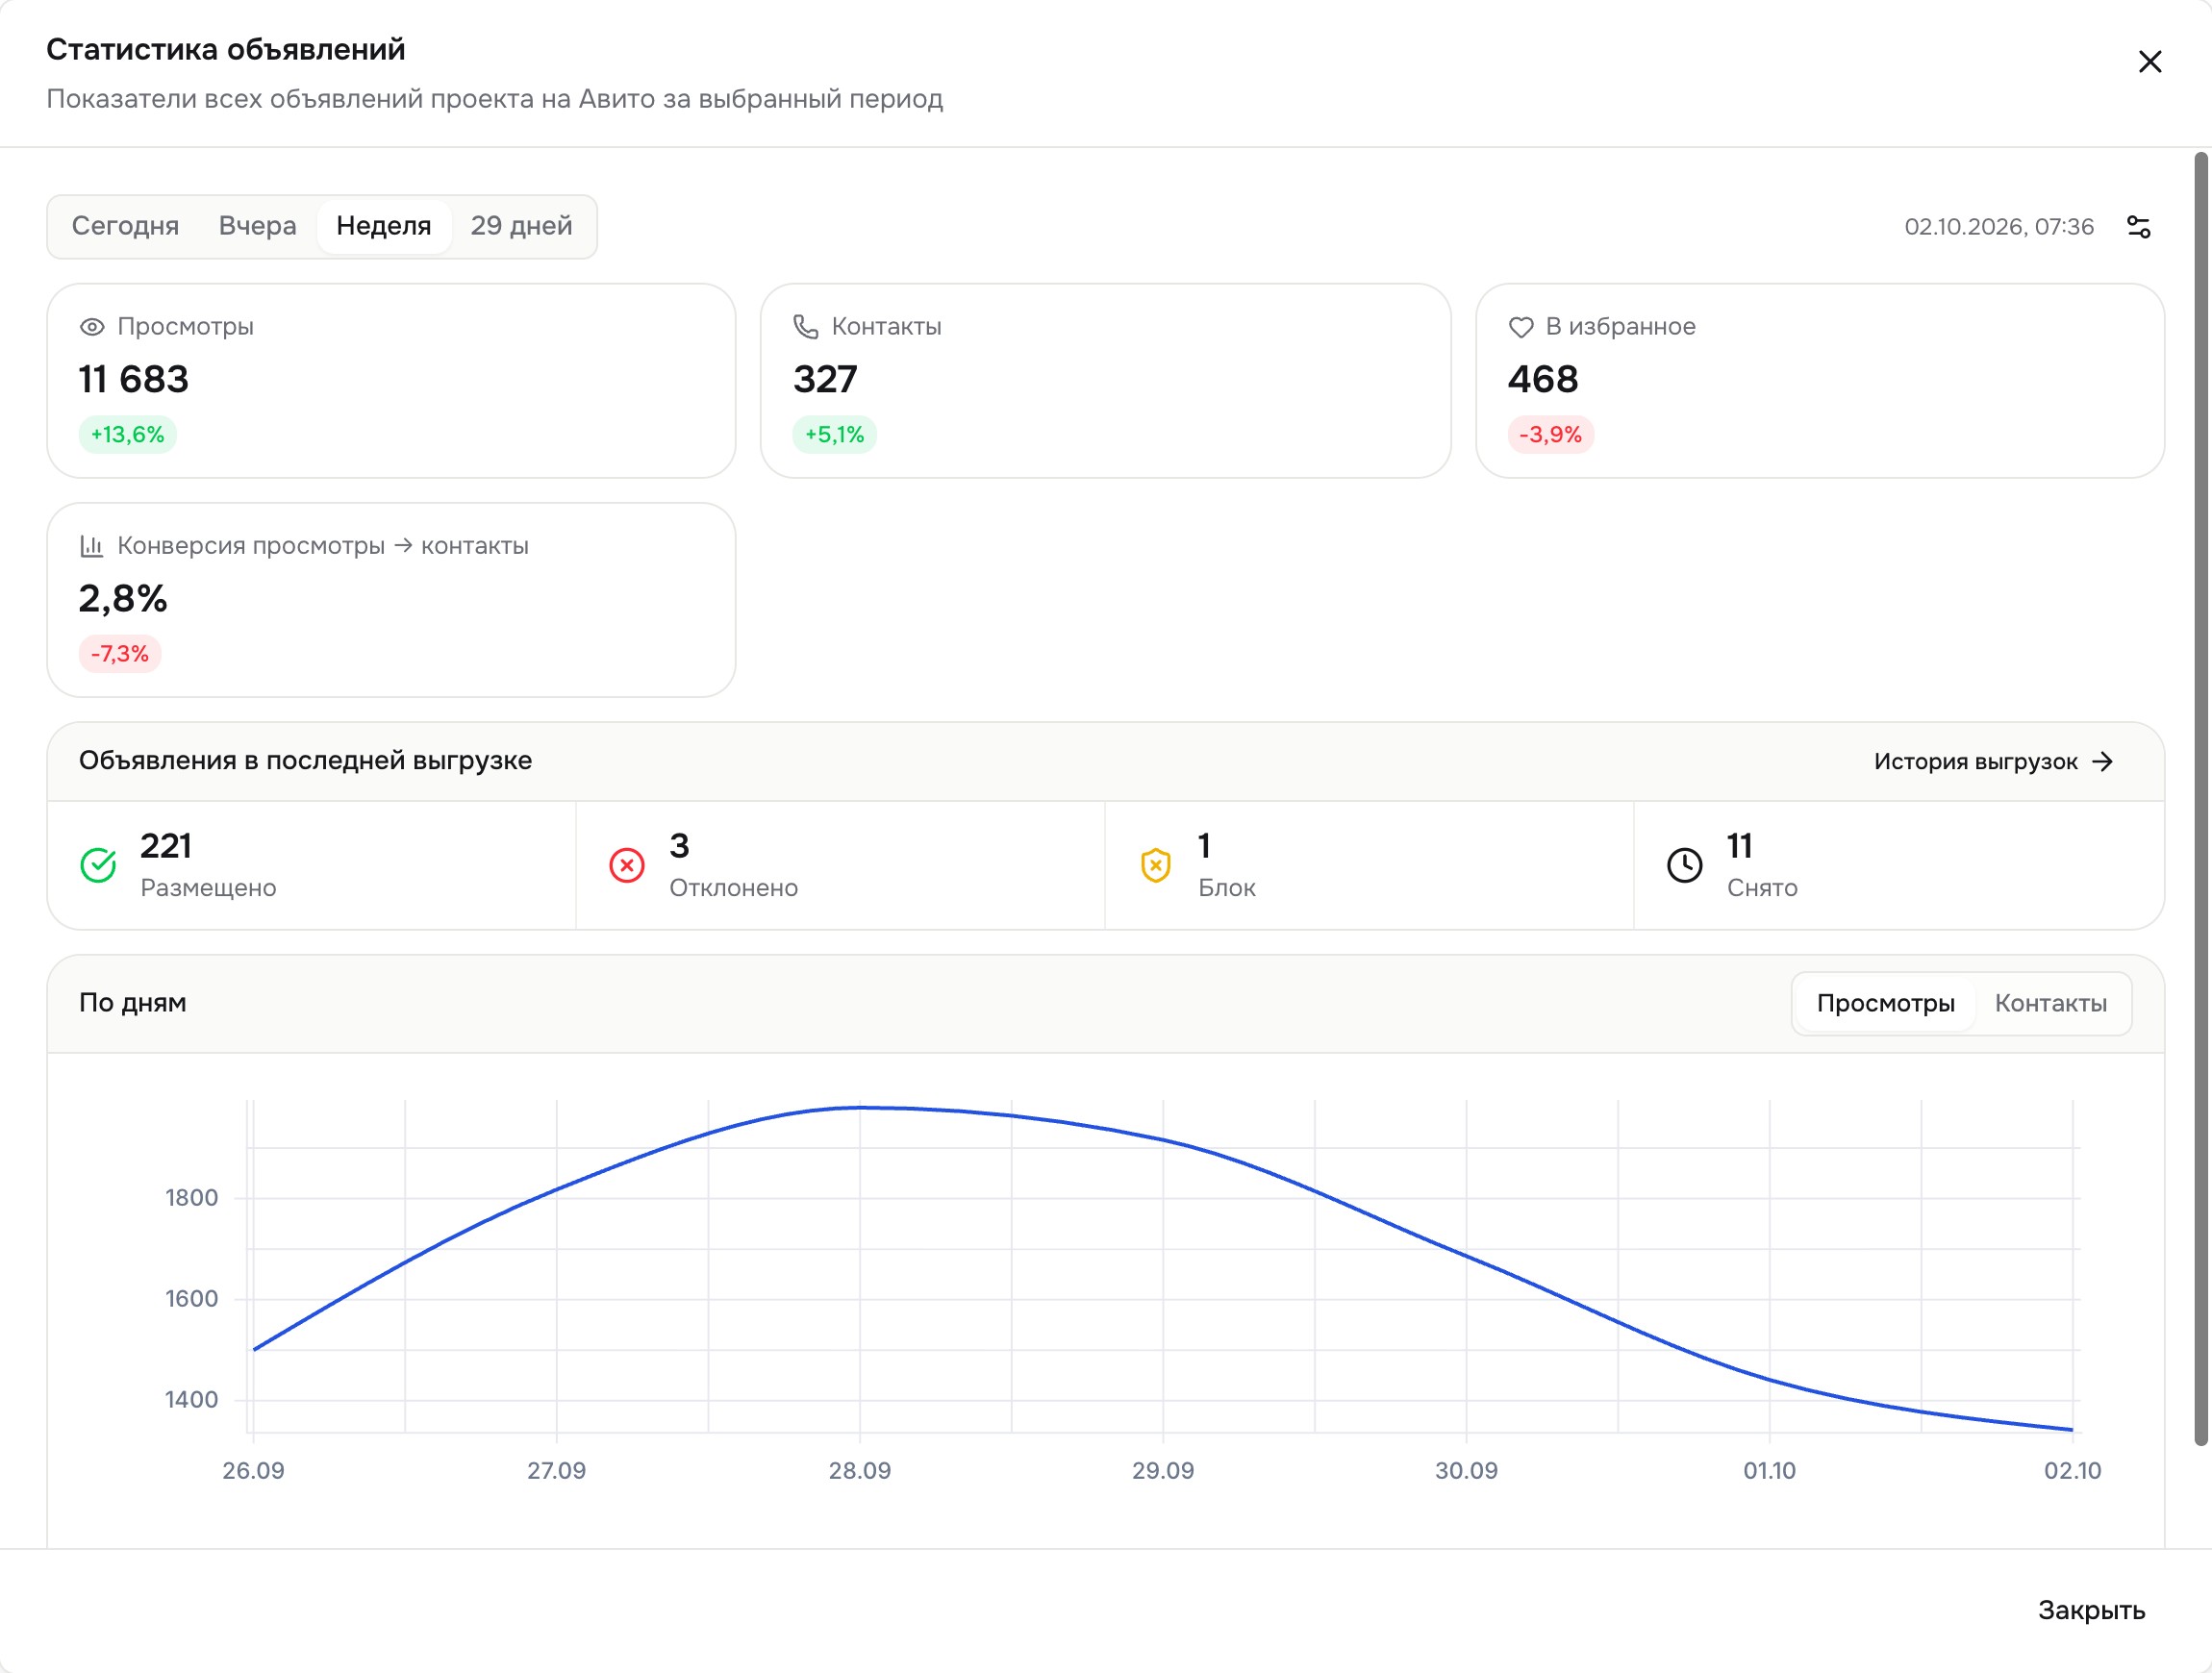Viewport: 2212px width, 1673px height.
Task: Click the clock icon for Снято
Action: [x=1685, y=865]
